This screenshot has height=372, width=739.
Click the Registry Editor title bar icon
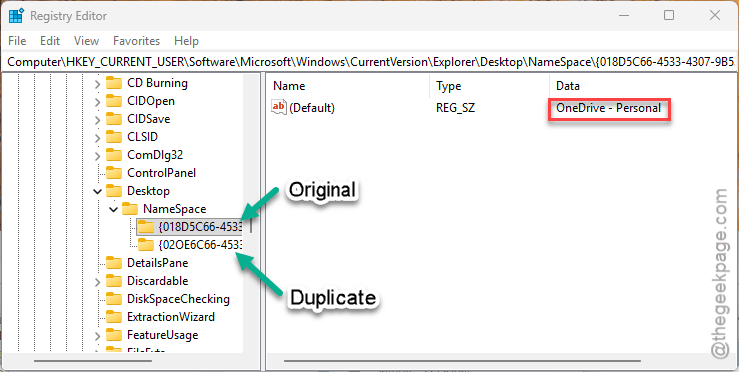(16, 16)
